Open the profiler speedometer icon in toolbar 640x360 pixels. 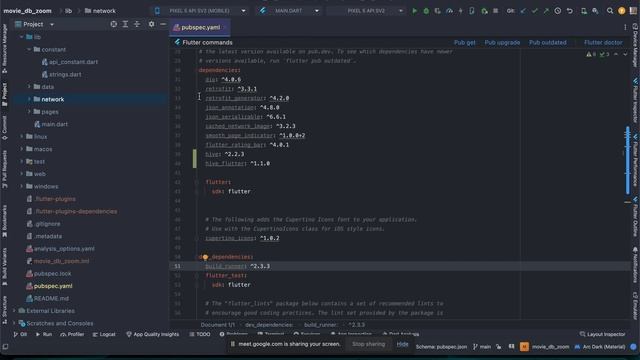click(449, 11)
